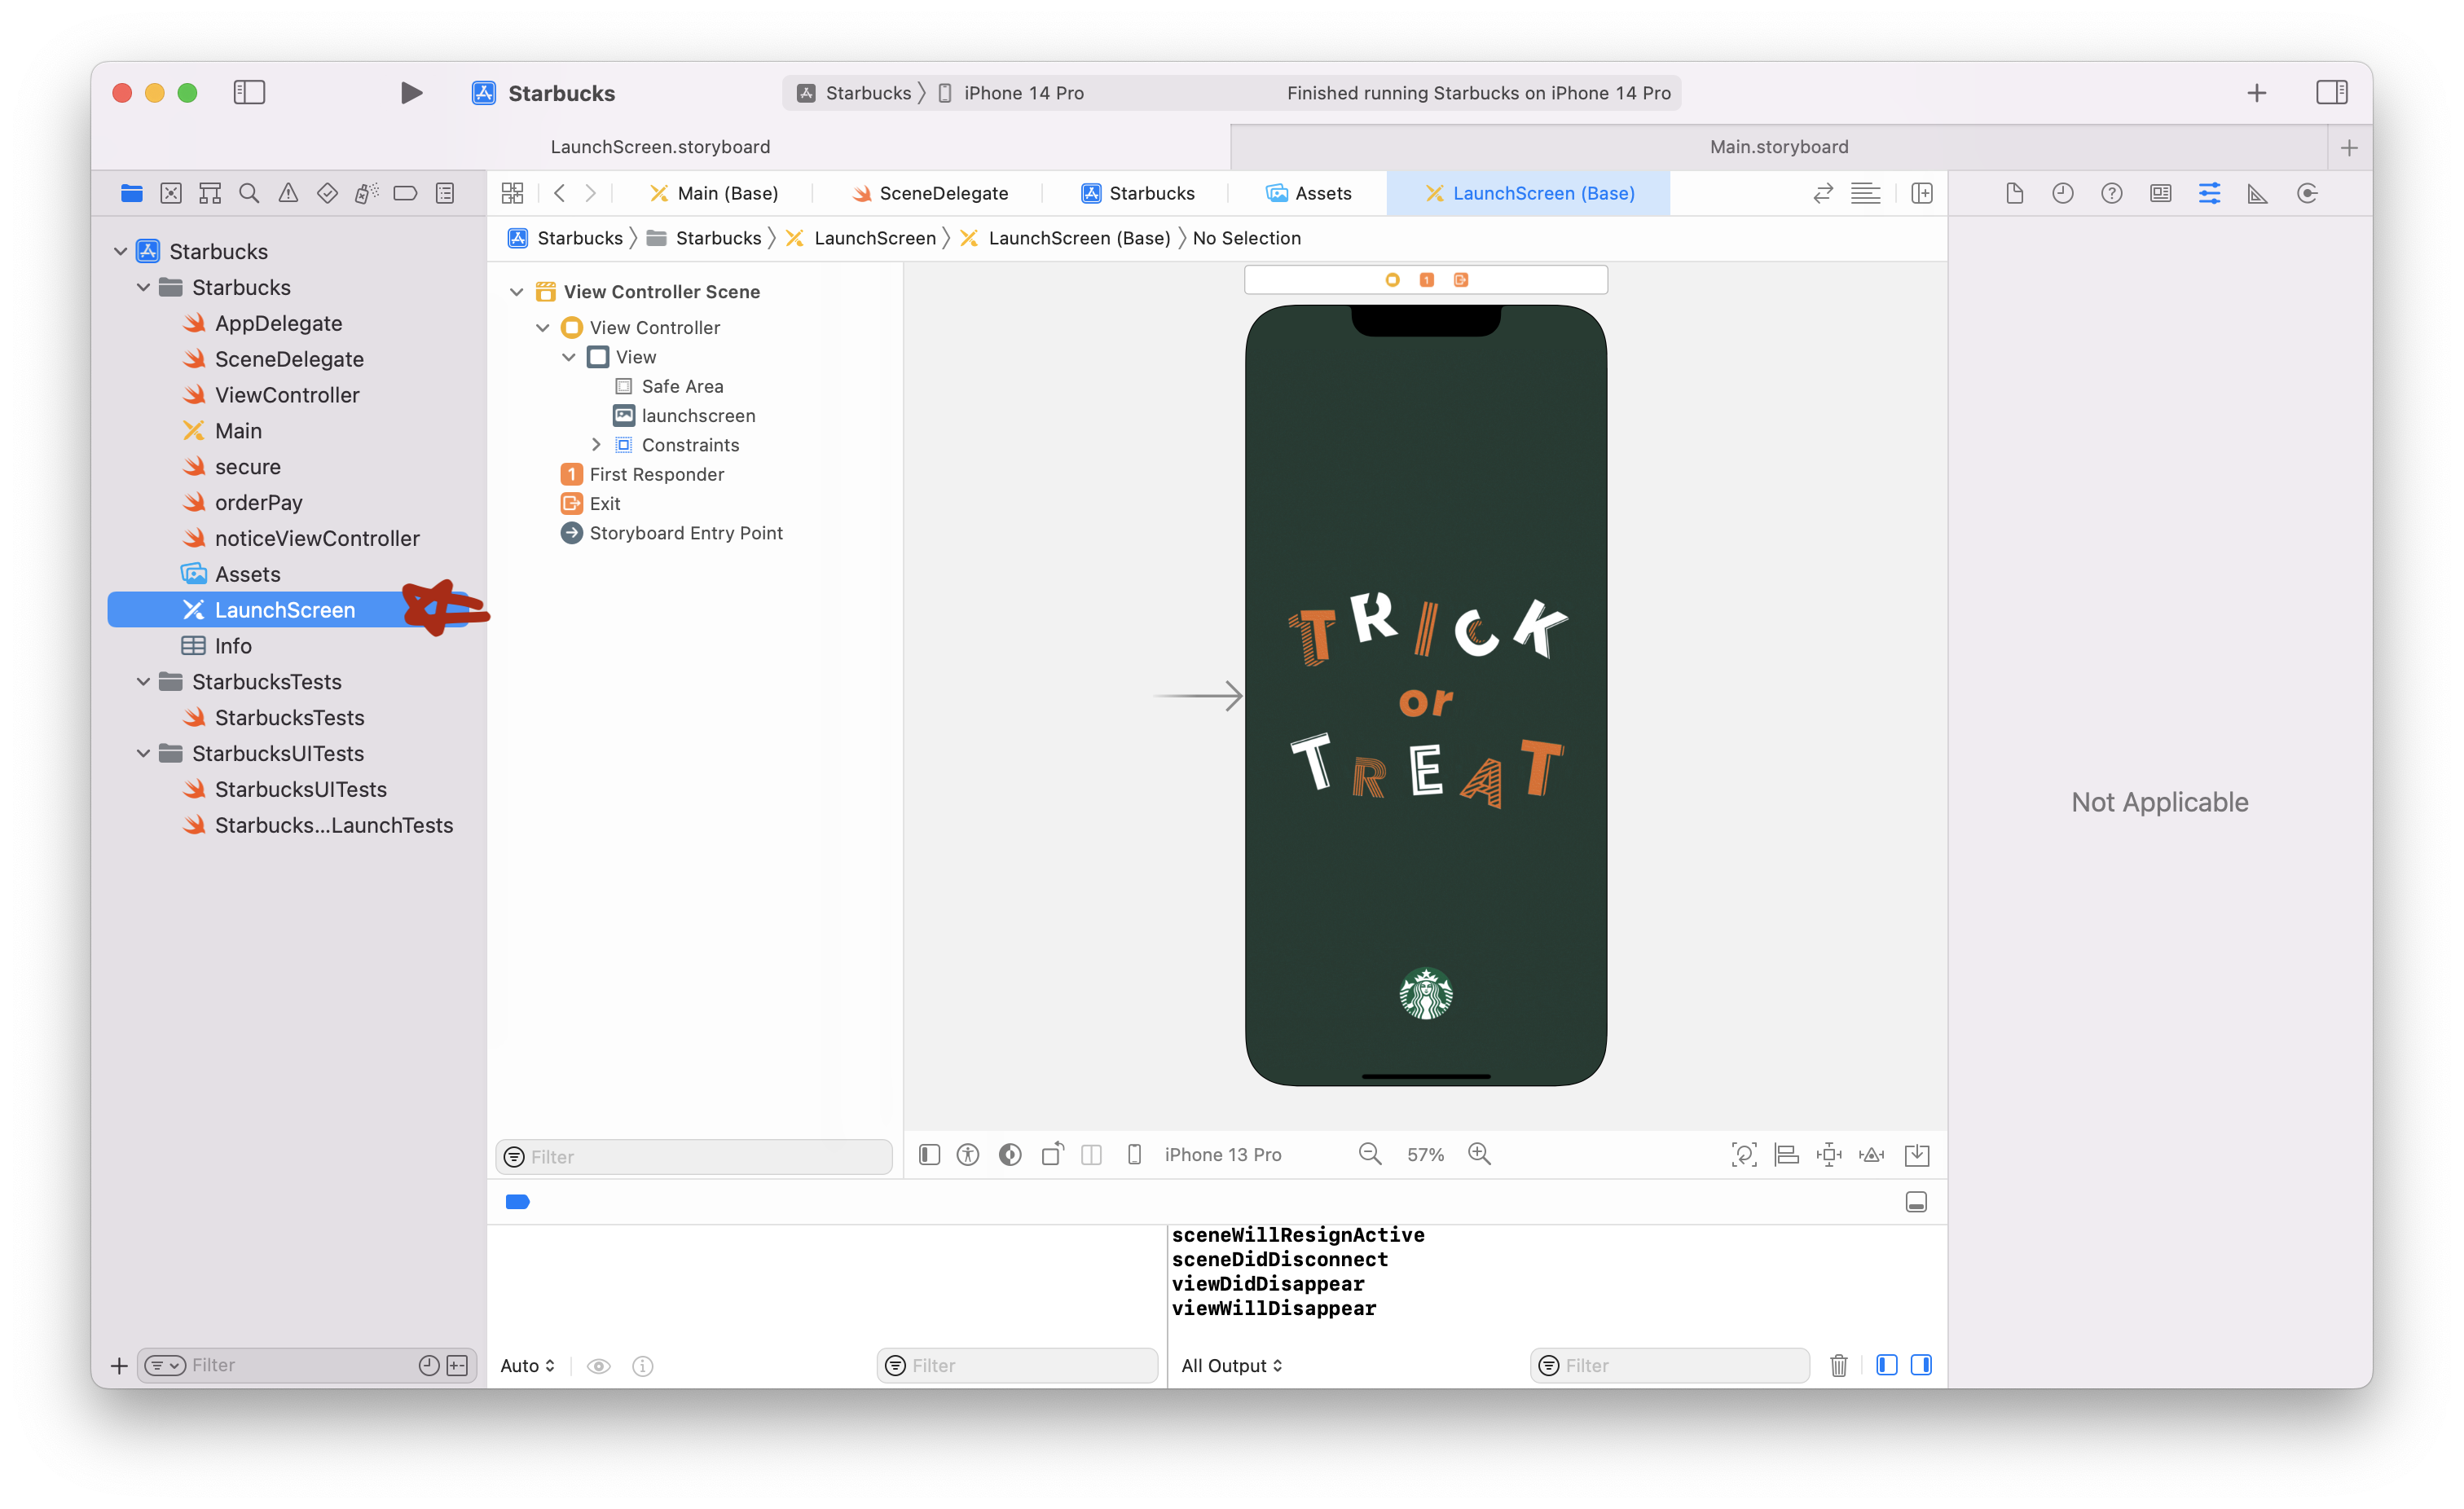This screenshot has width=2464, height=1509.
Task: Run the Starbucks scheme with play button
Action: pos(410,93)
